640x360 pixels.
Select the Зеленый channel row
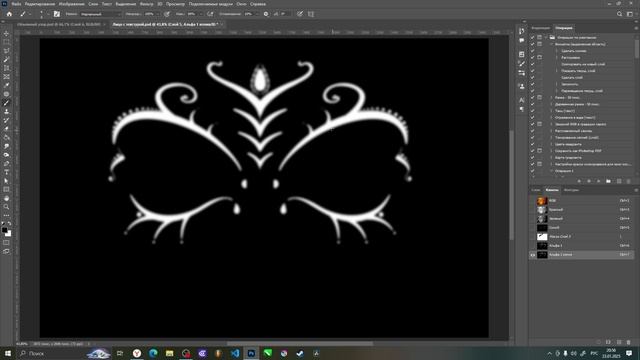pyautogui.click(x=582, y=219)
